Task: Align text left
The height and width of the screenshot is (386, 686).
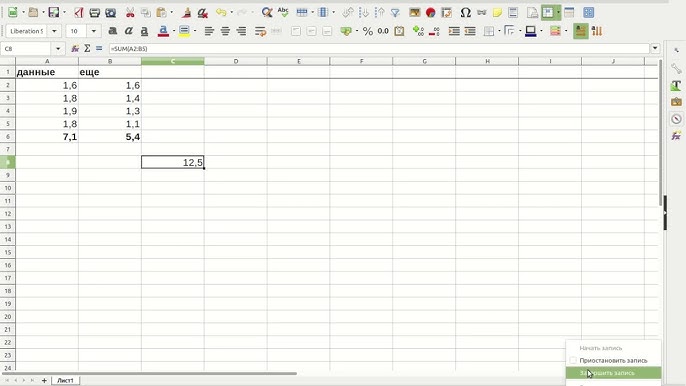Action: click(209, 31)
